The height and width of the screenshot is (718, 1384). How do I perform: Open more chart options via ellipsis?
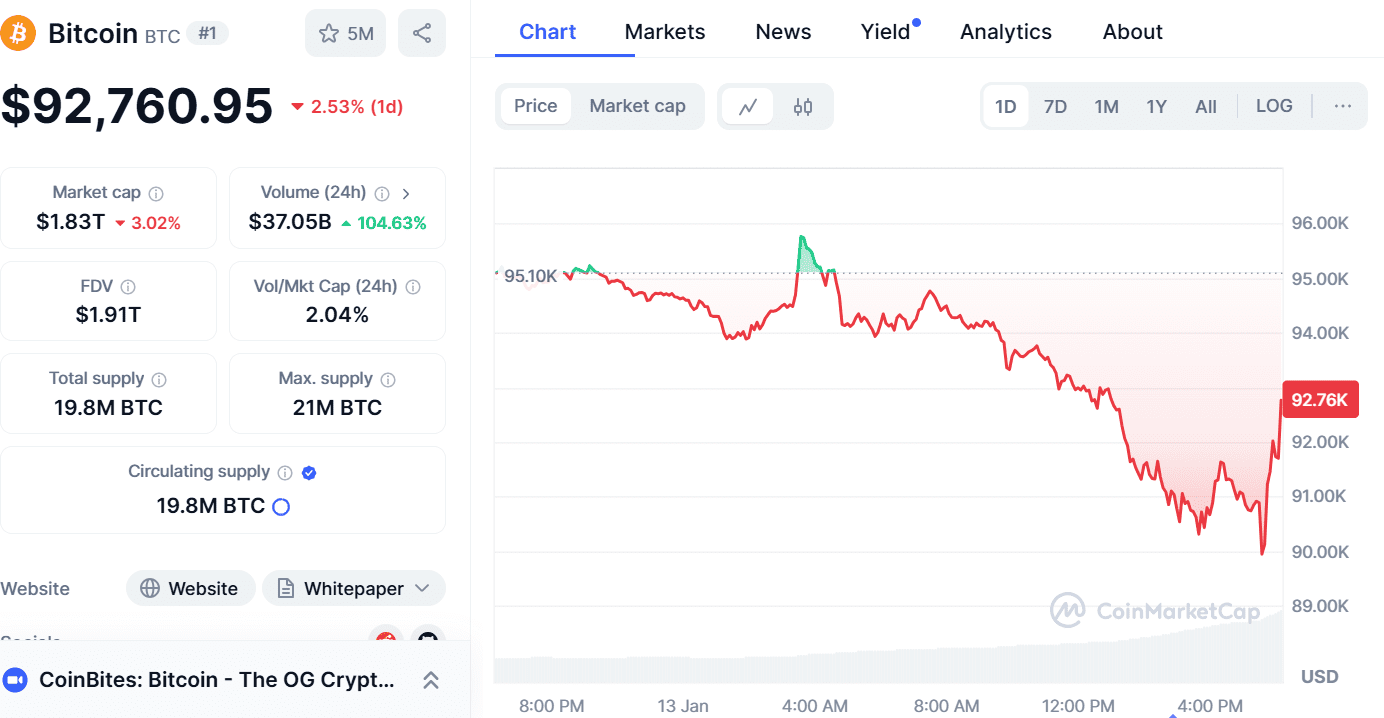coord(1341,105)
